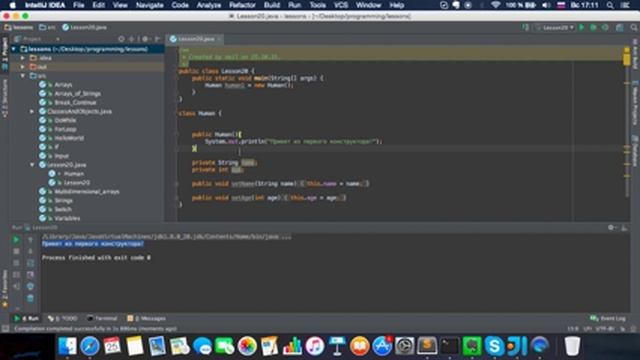Click the scroll-from-source target icon in Project panel
The height and width of the screenshot is (360, 640).
(121, 39)
